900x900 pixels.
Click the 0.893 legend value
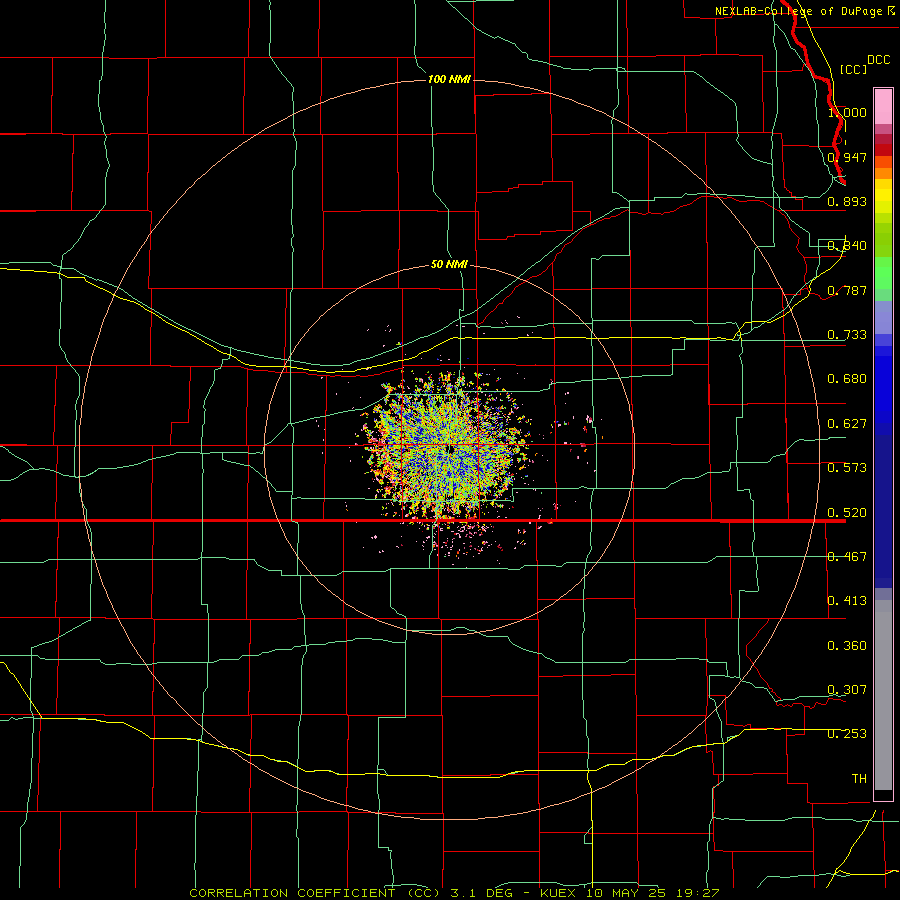(x=847, y=201)
